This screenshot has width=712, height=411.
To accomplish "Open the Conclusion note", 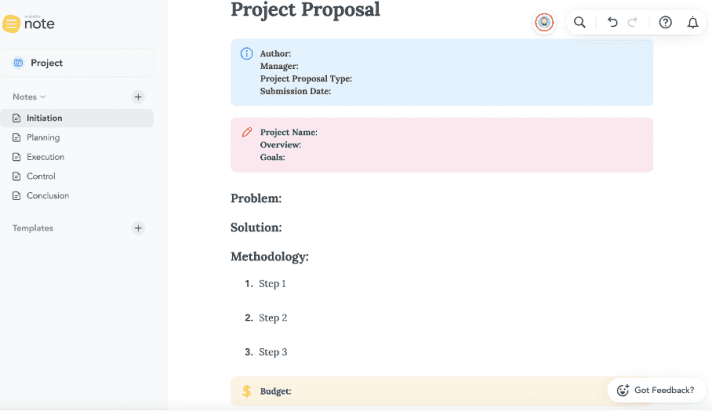I will [48, 196].
